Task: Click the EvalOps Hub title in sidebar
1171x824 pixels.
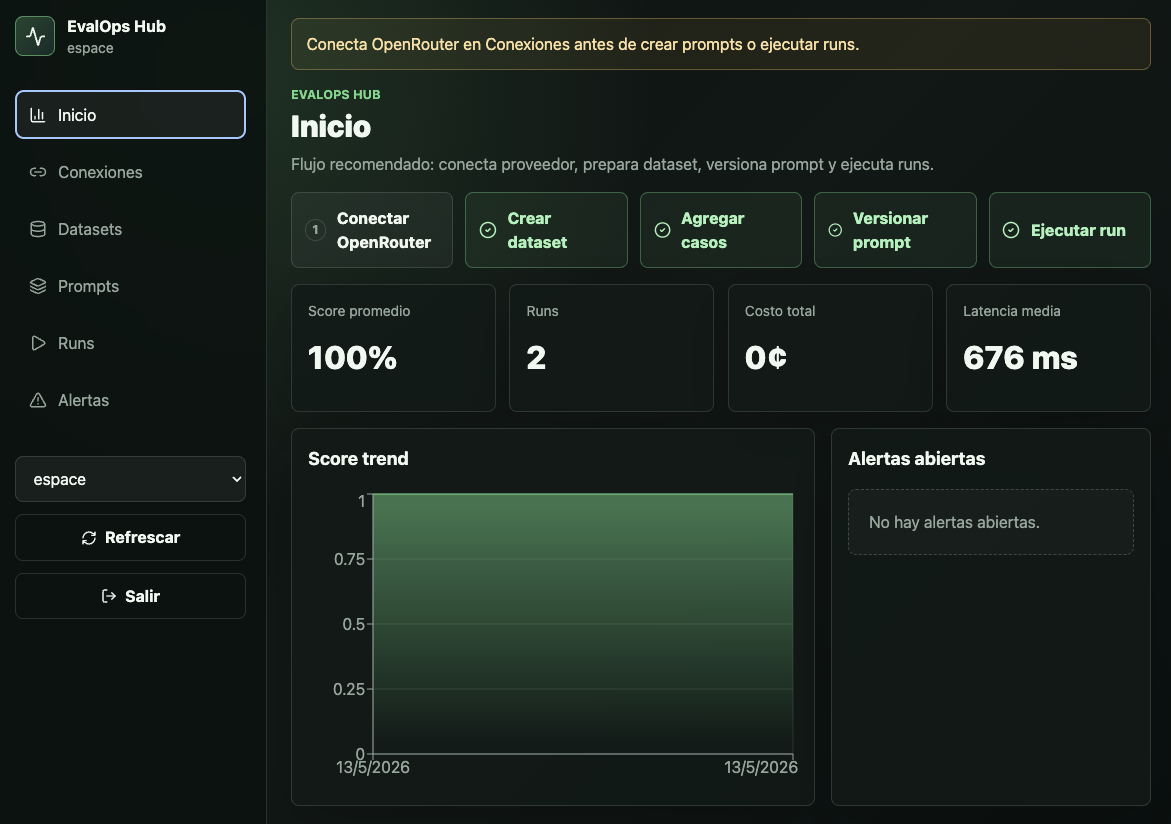Action: (117, 26)
